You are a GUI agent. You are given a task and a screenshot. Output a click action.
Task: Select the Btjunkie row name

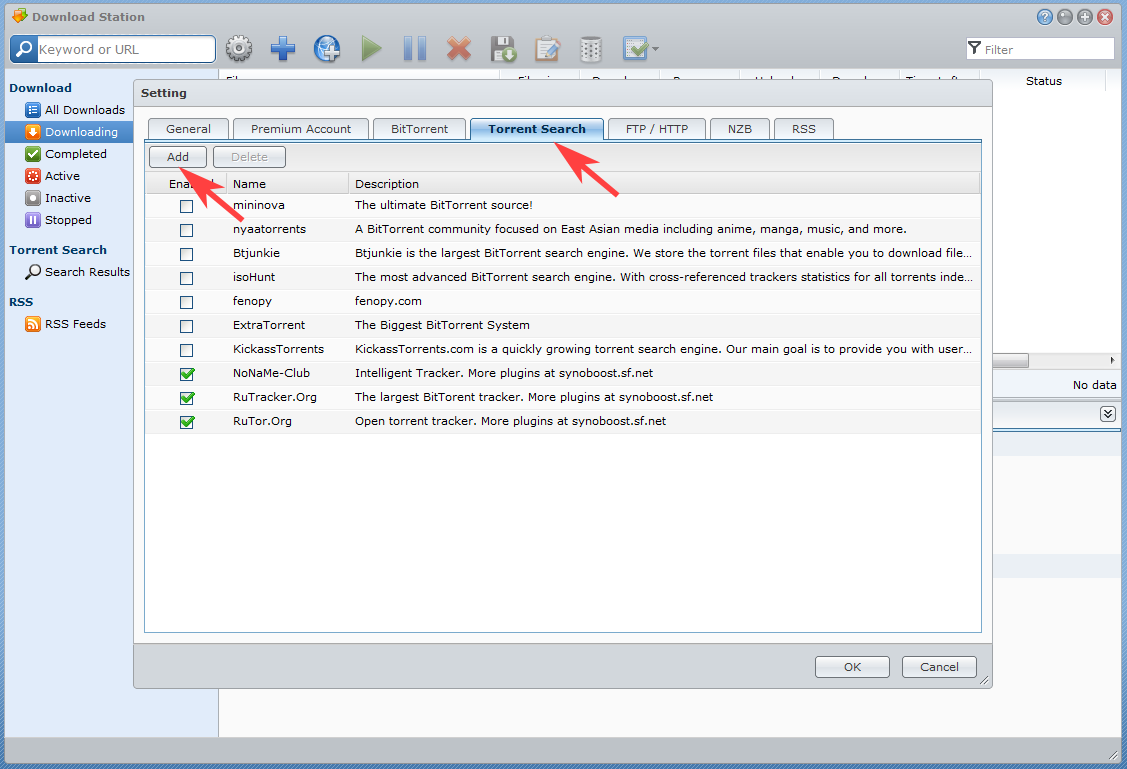coord(257,253)
